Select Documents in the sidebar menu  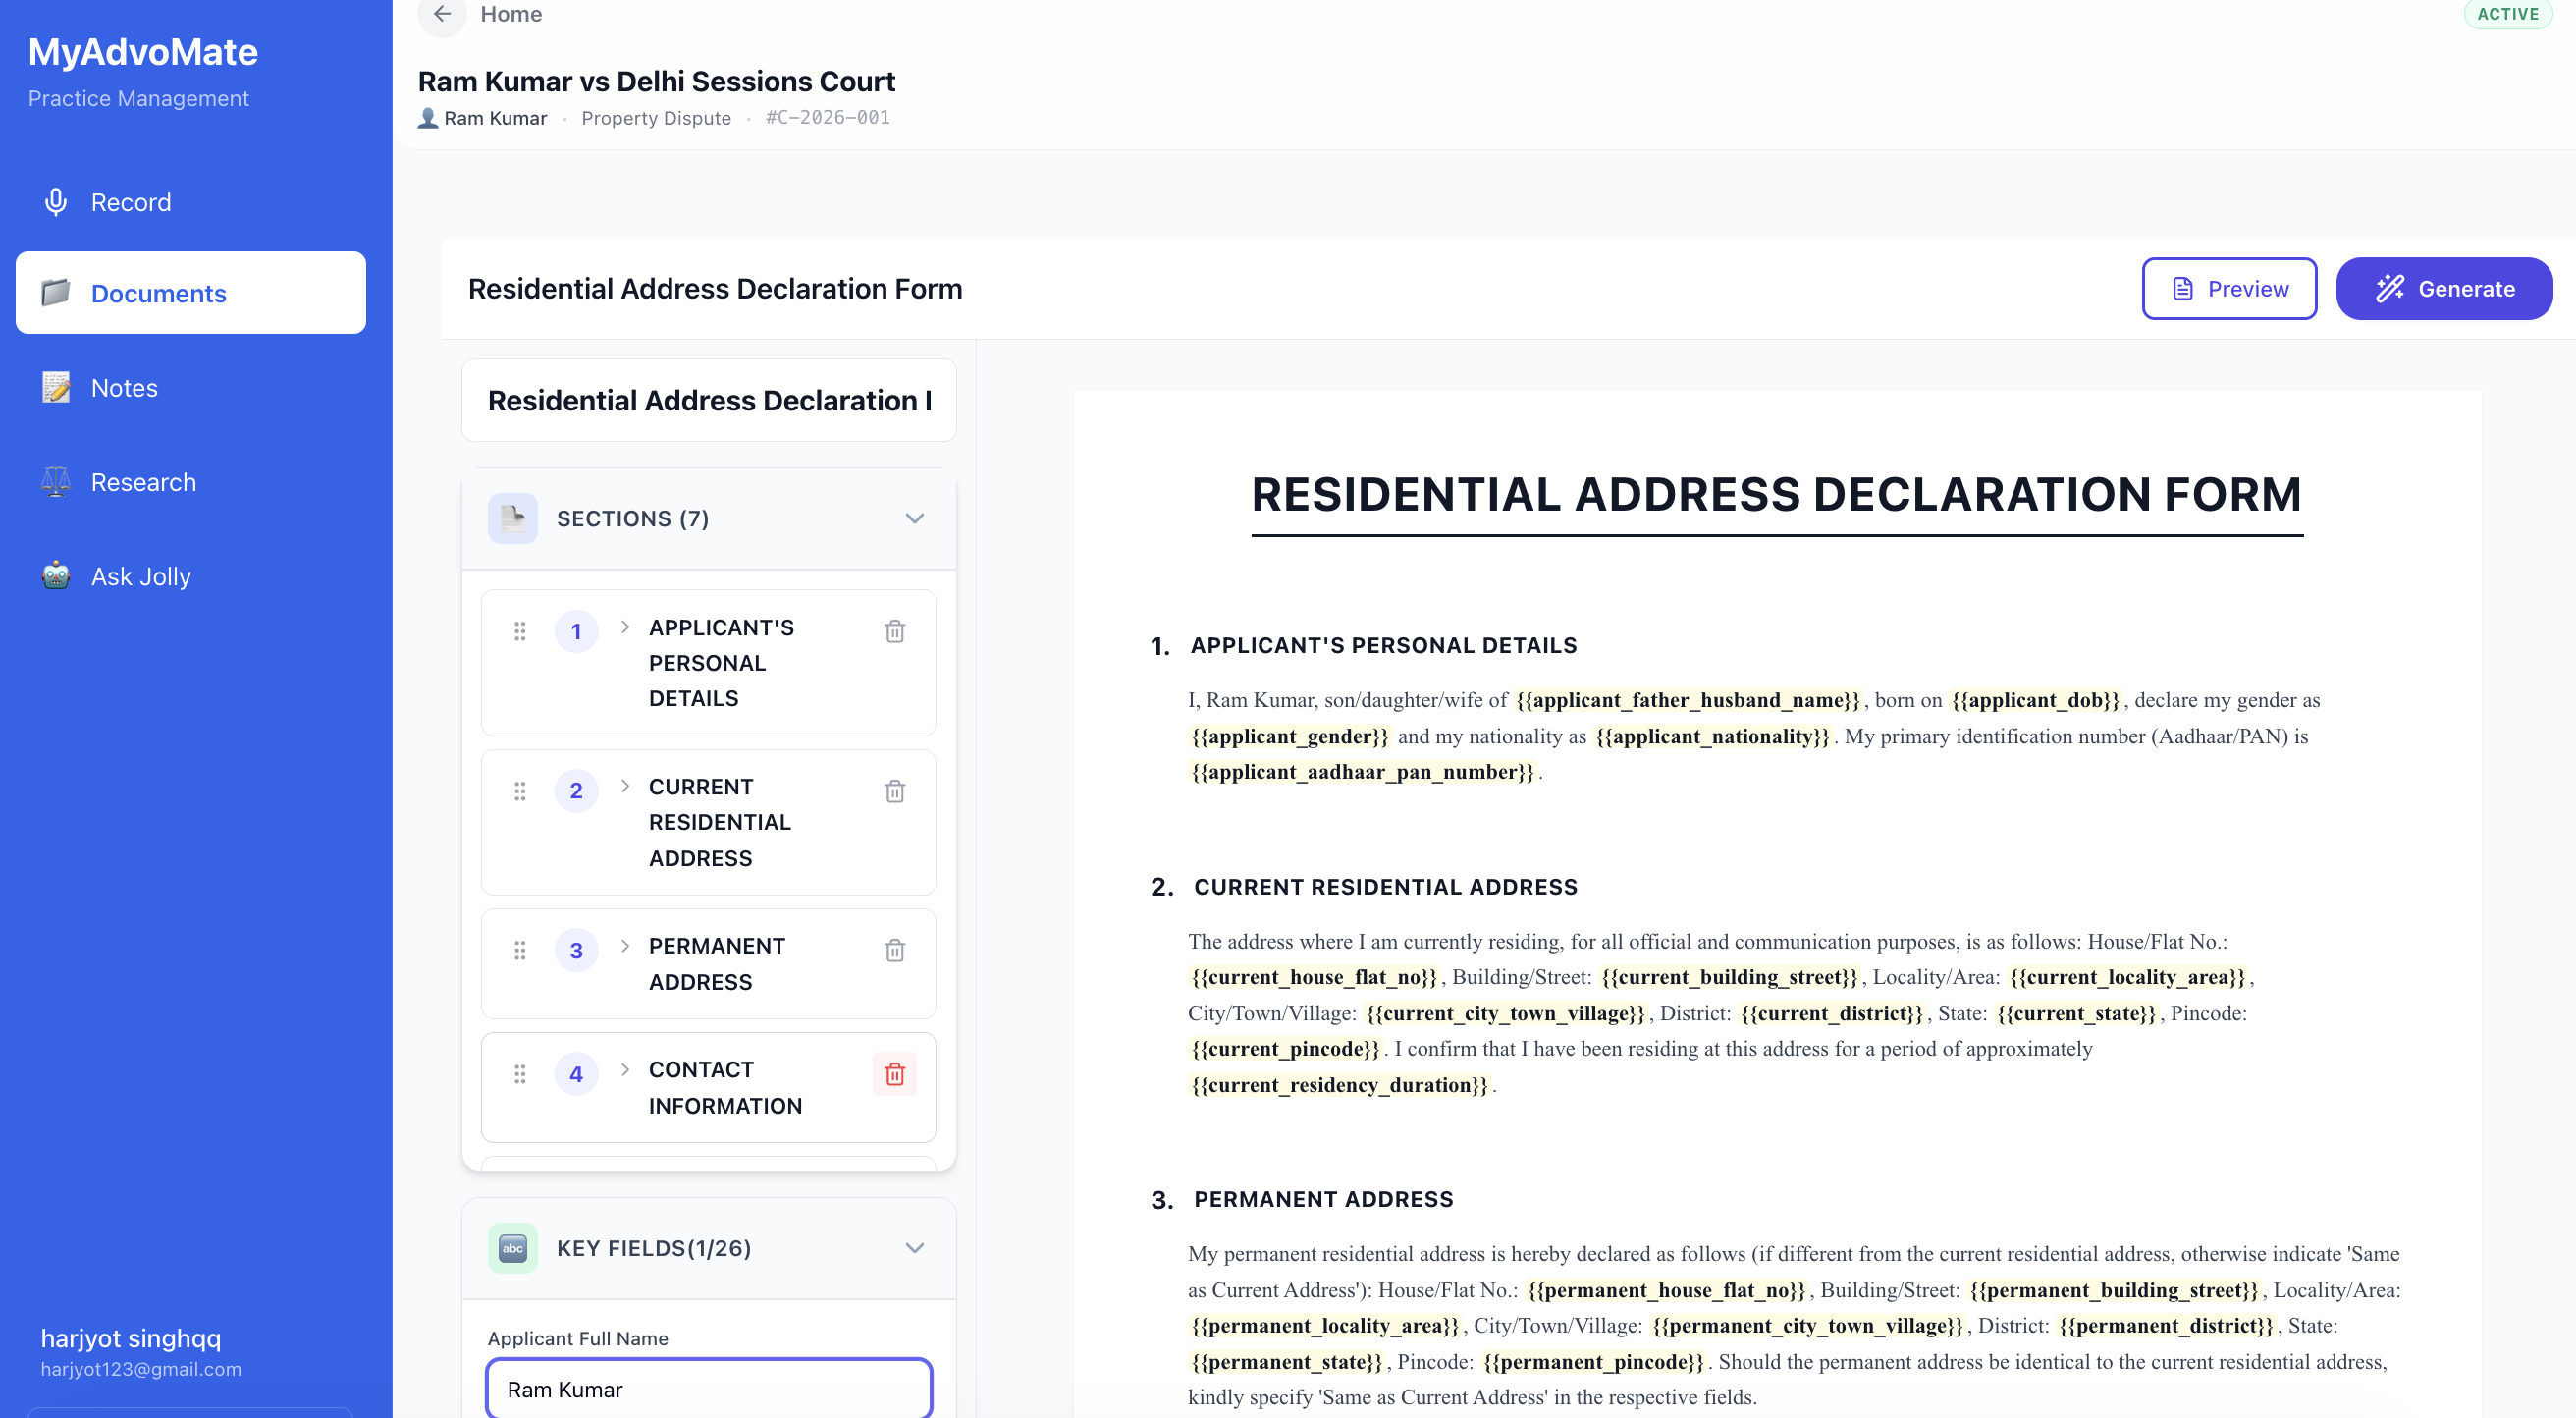tap(158, 293)
